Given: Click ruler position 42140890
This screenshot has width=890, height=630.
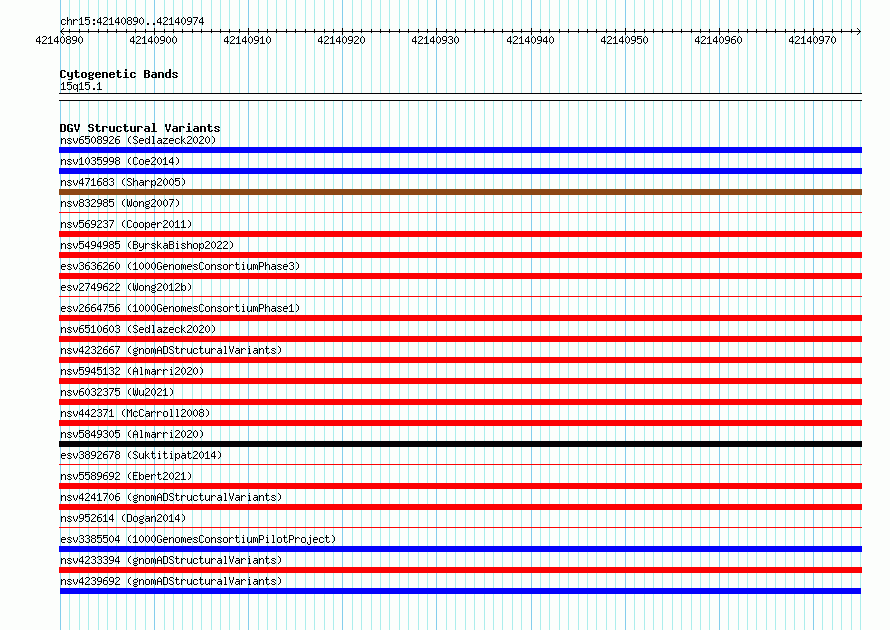Looking at the screenshot, I should [x=59, y=40].
